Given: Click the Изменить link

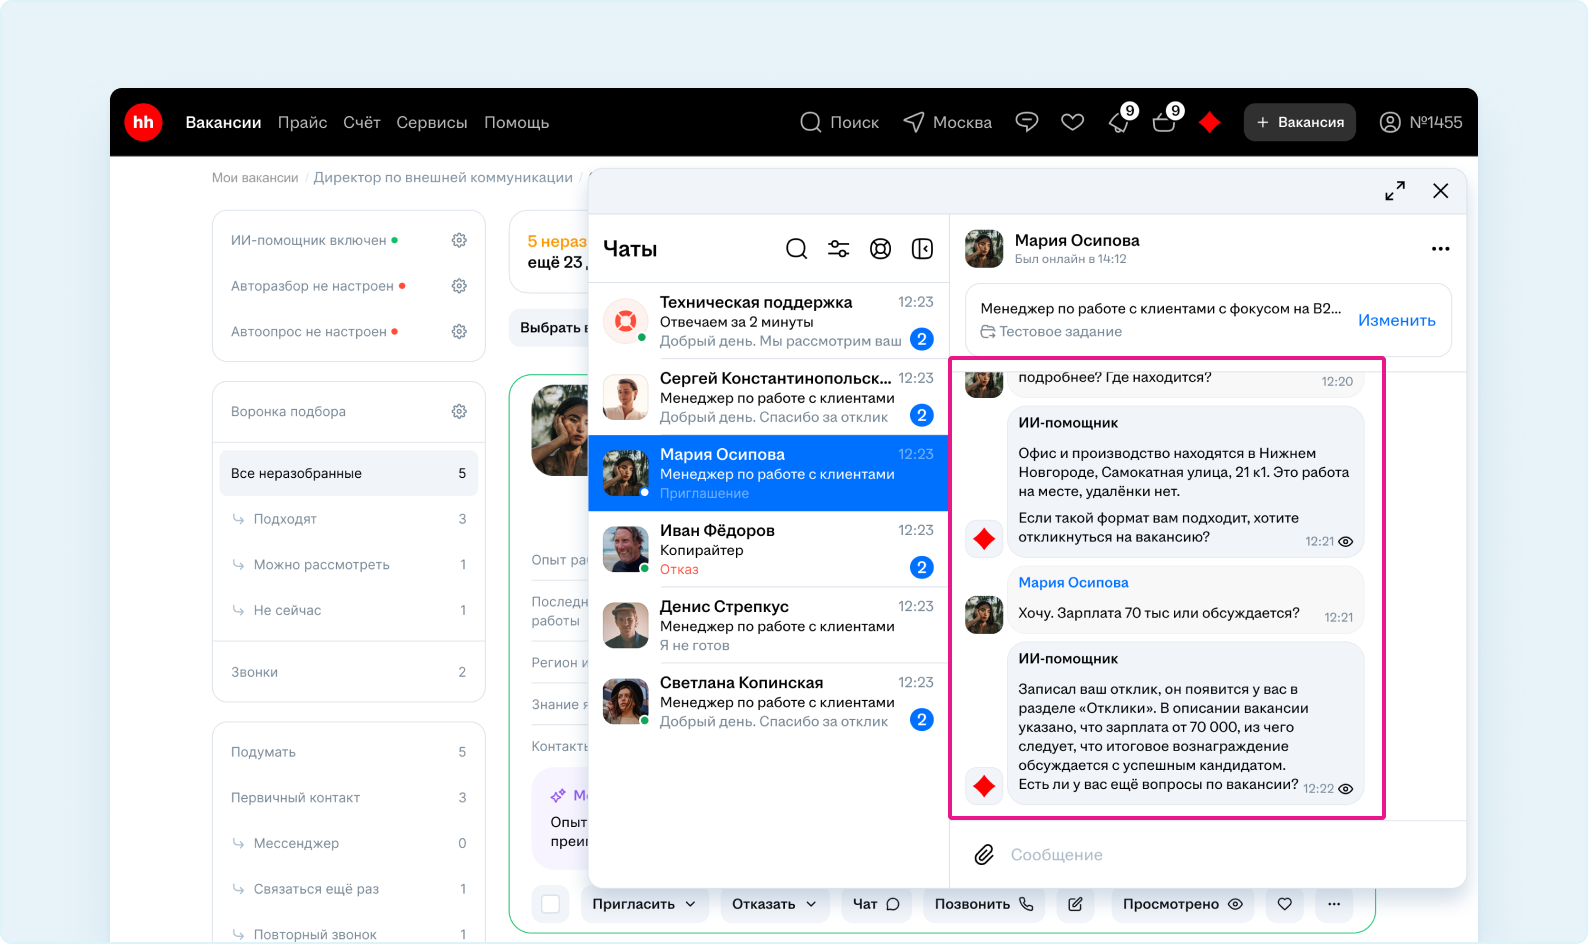Looking at the screenshot, I should click(1396, 320).
